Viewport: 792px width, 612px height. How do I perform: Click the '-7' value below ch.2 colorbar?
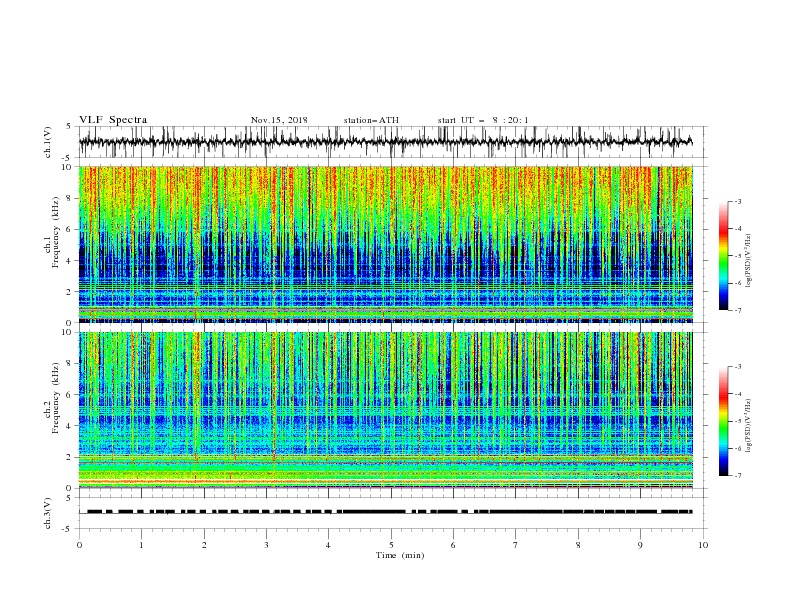coord(737,476)
